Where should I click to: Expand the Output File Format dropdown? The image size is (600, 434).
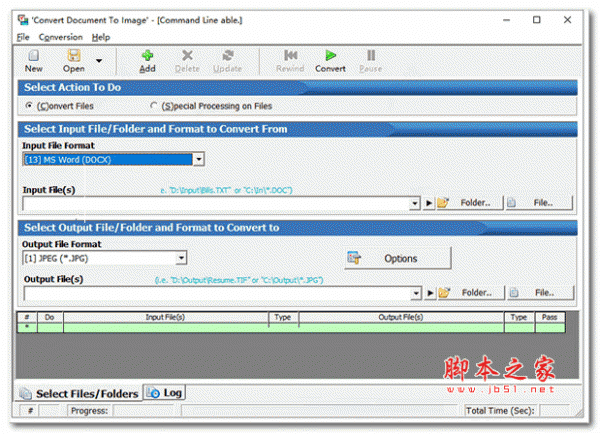point(181,258)
